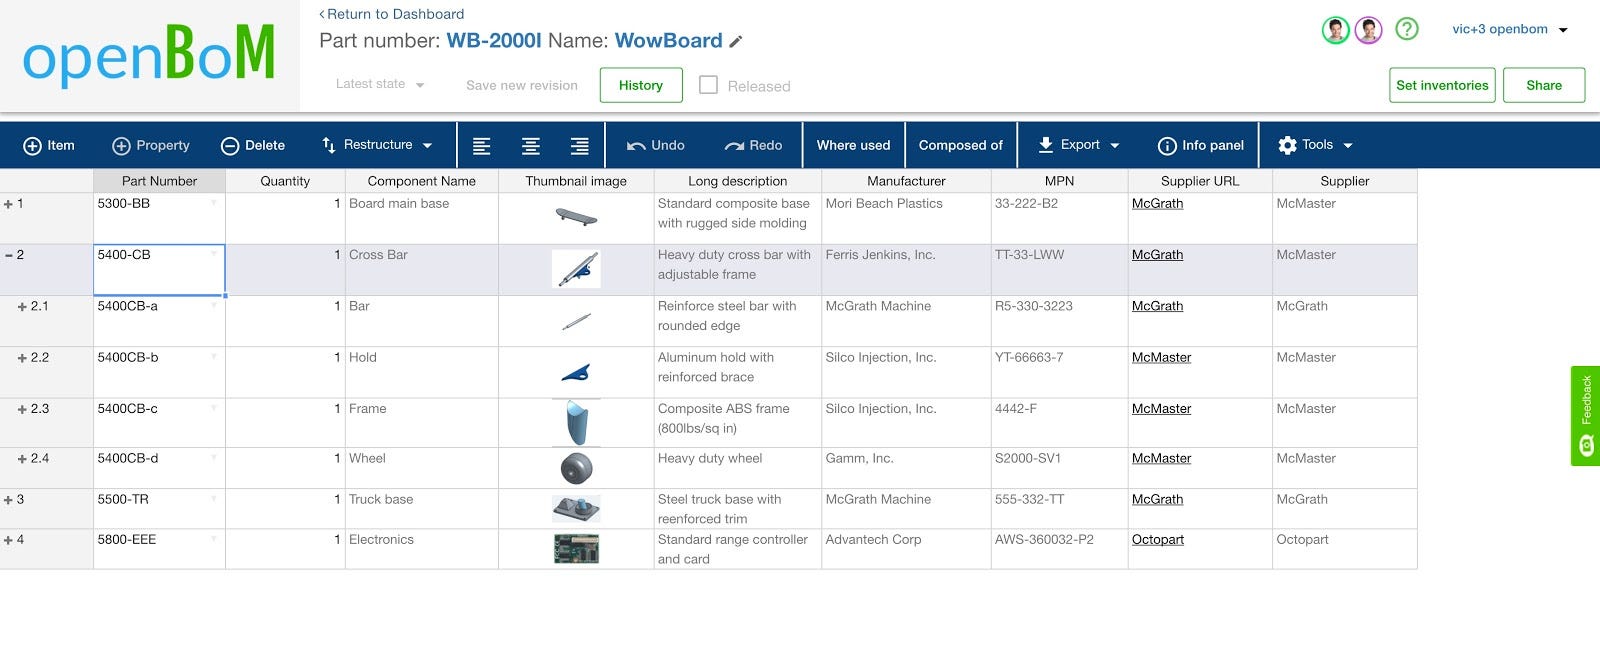Click description Heavy duty wheel
The height and width of the screenshot is (661, 1600).
710,458
